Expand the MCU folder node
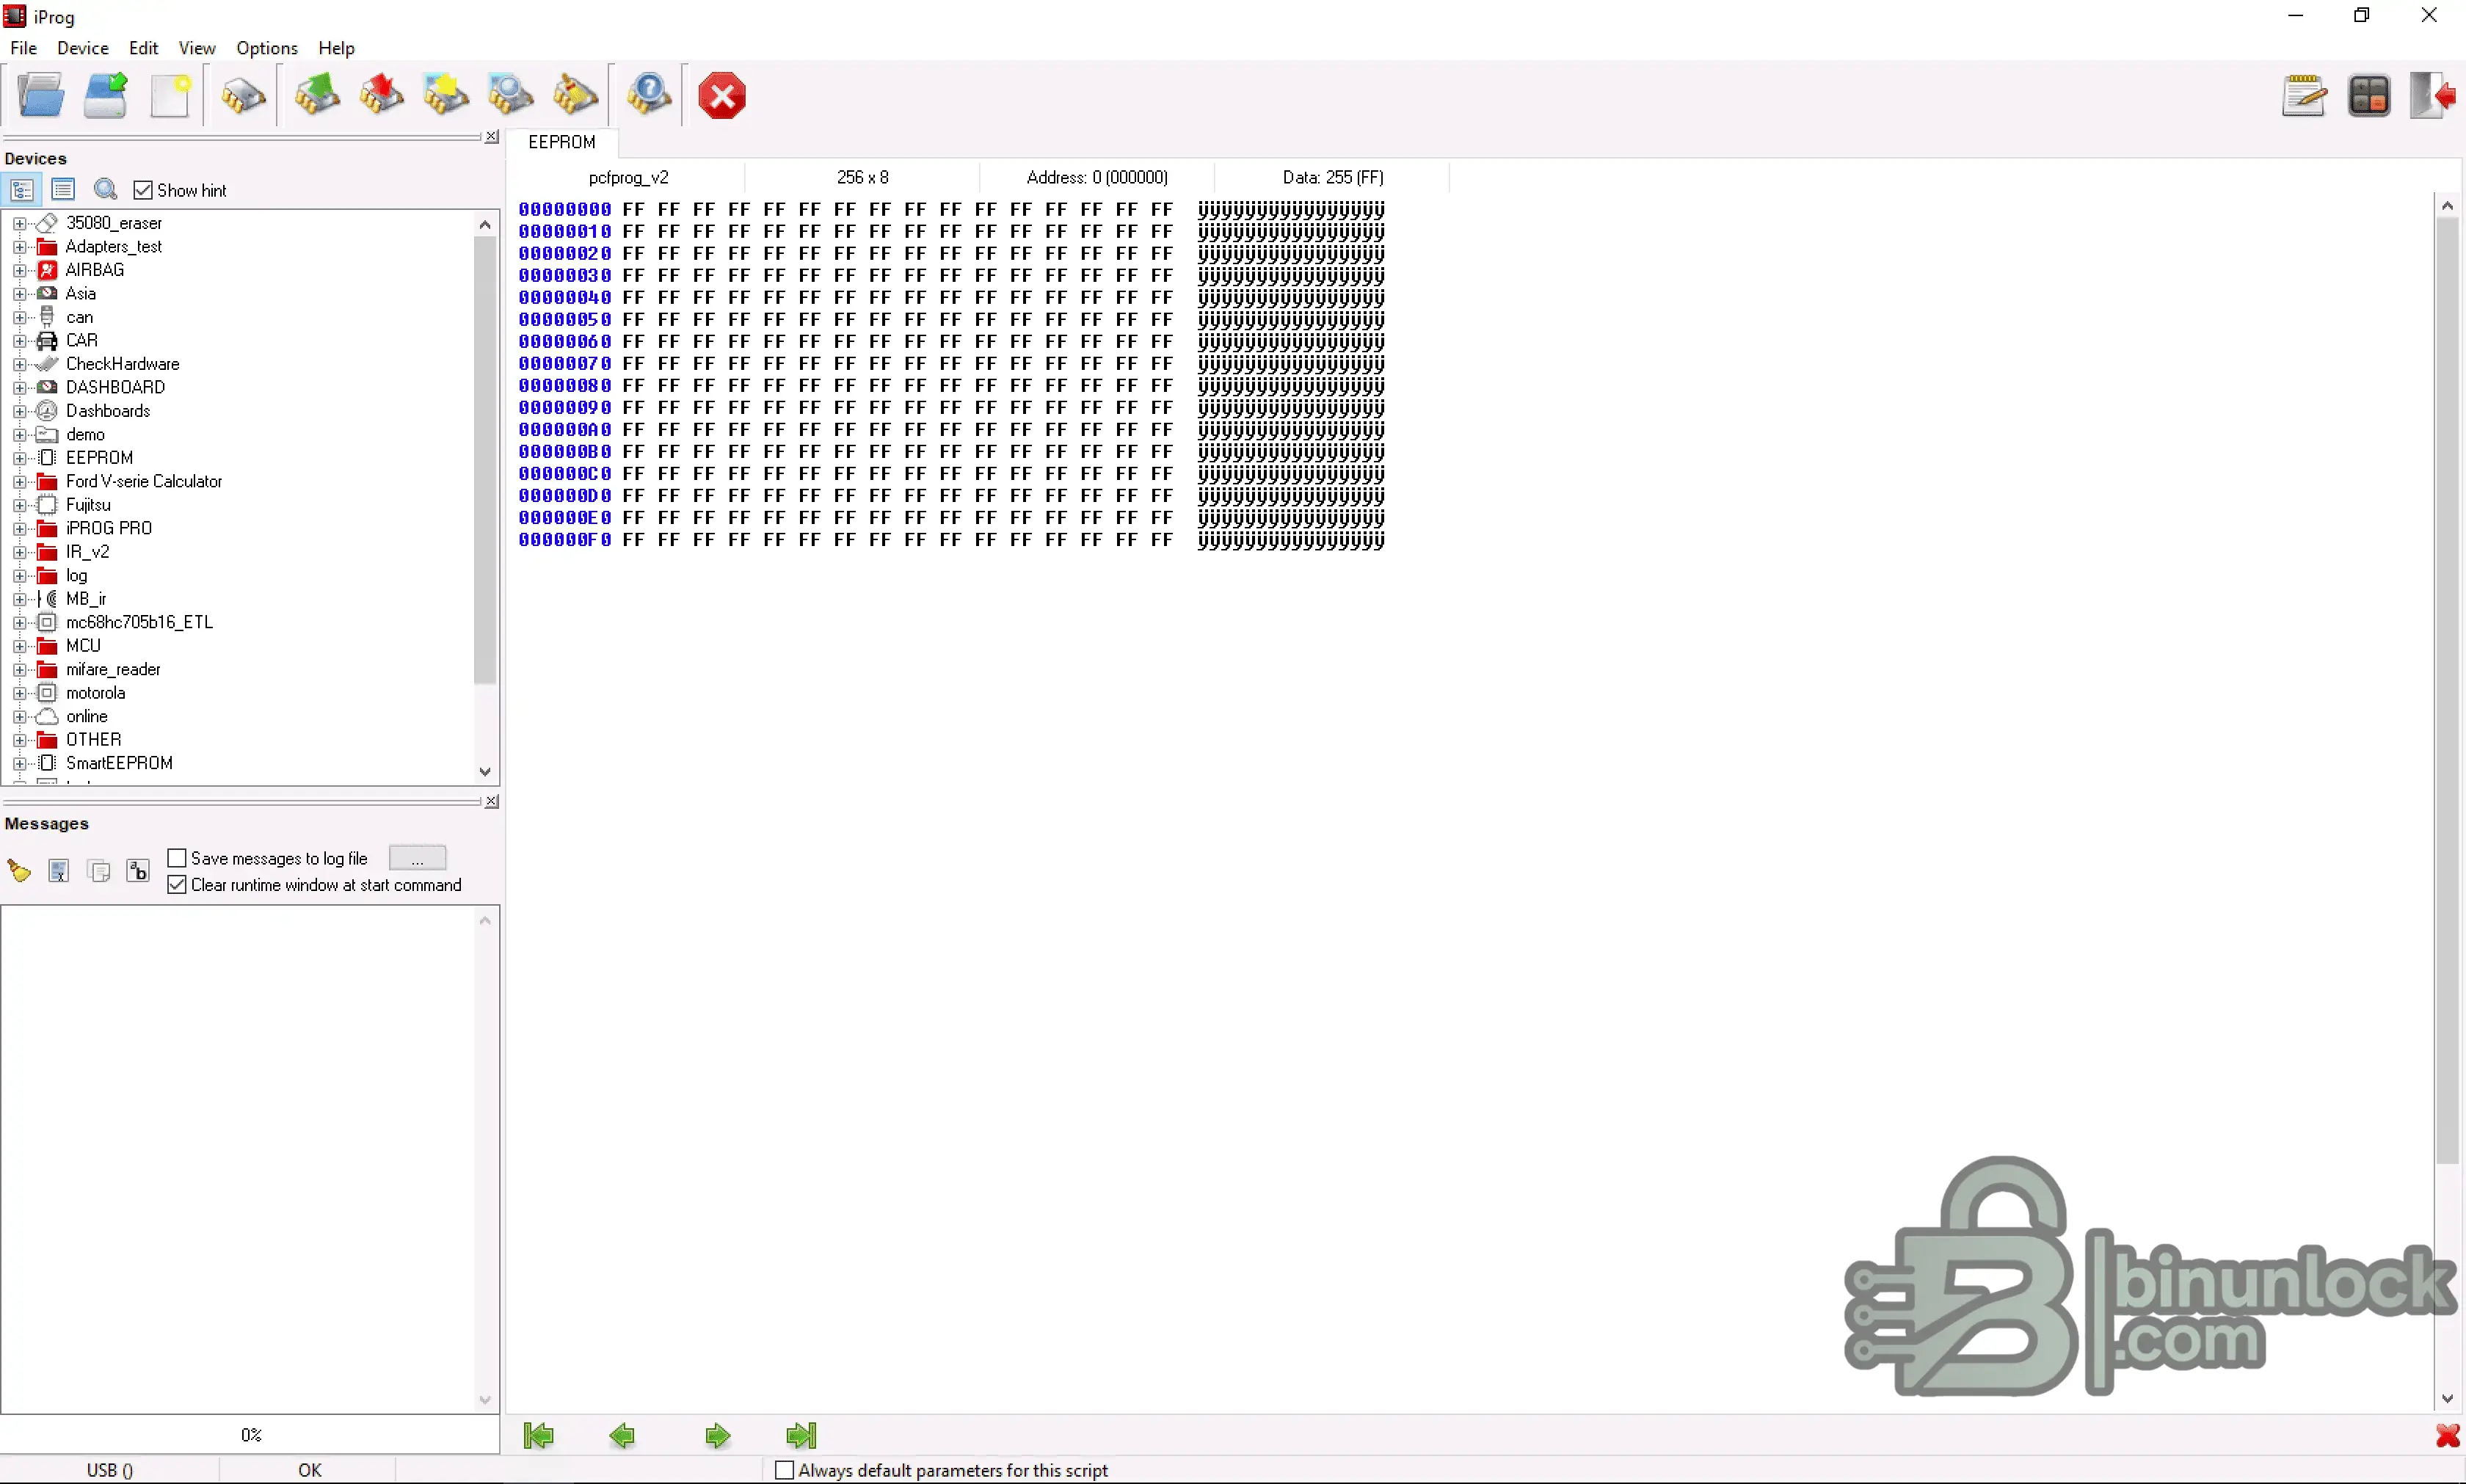 click(x=19, y=646)
